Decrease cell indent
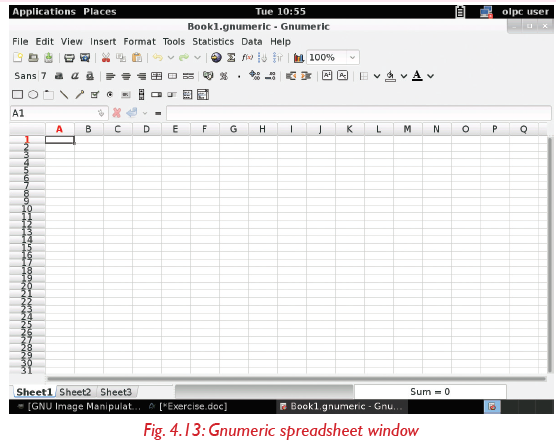The image size is (556, 445). click(291, 76)
